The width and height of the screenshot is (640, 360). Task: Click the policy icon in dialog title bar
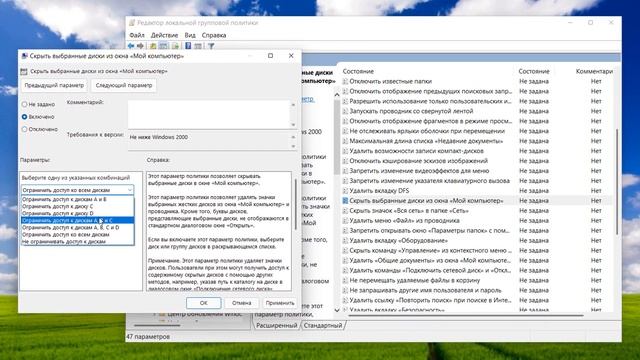[24, 56]
